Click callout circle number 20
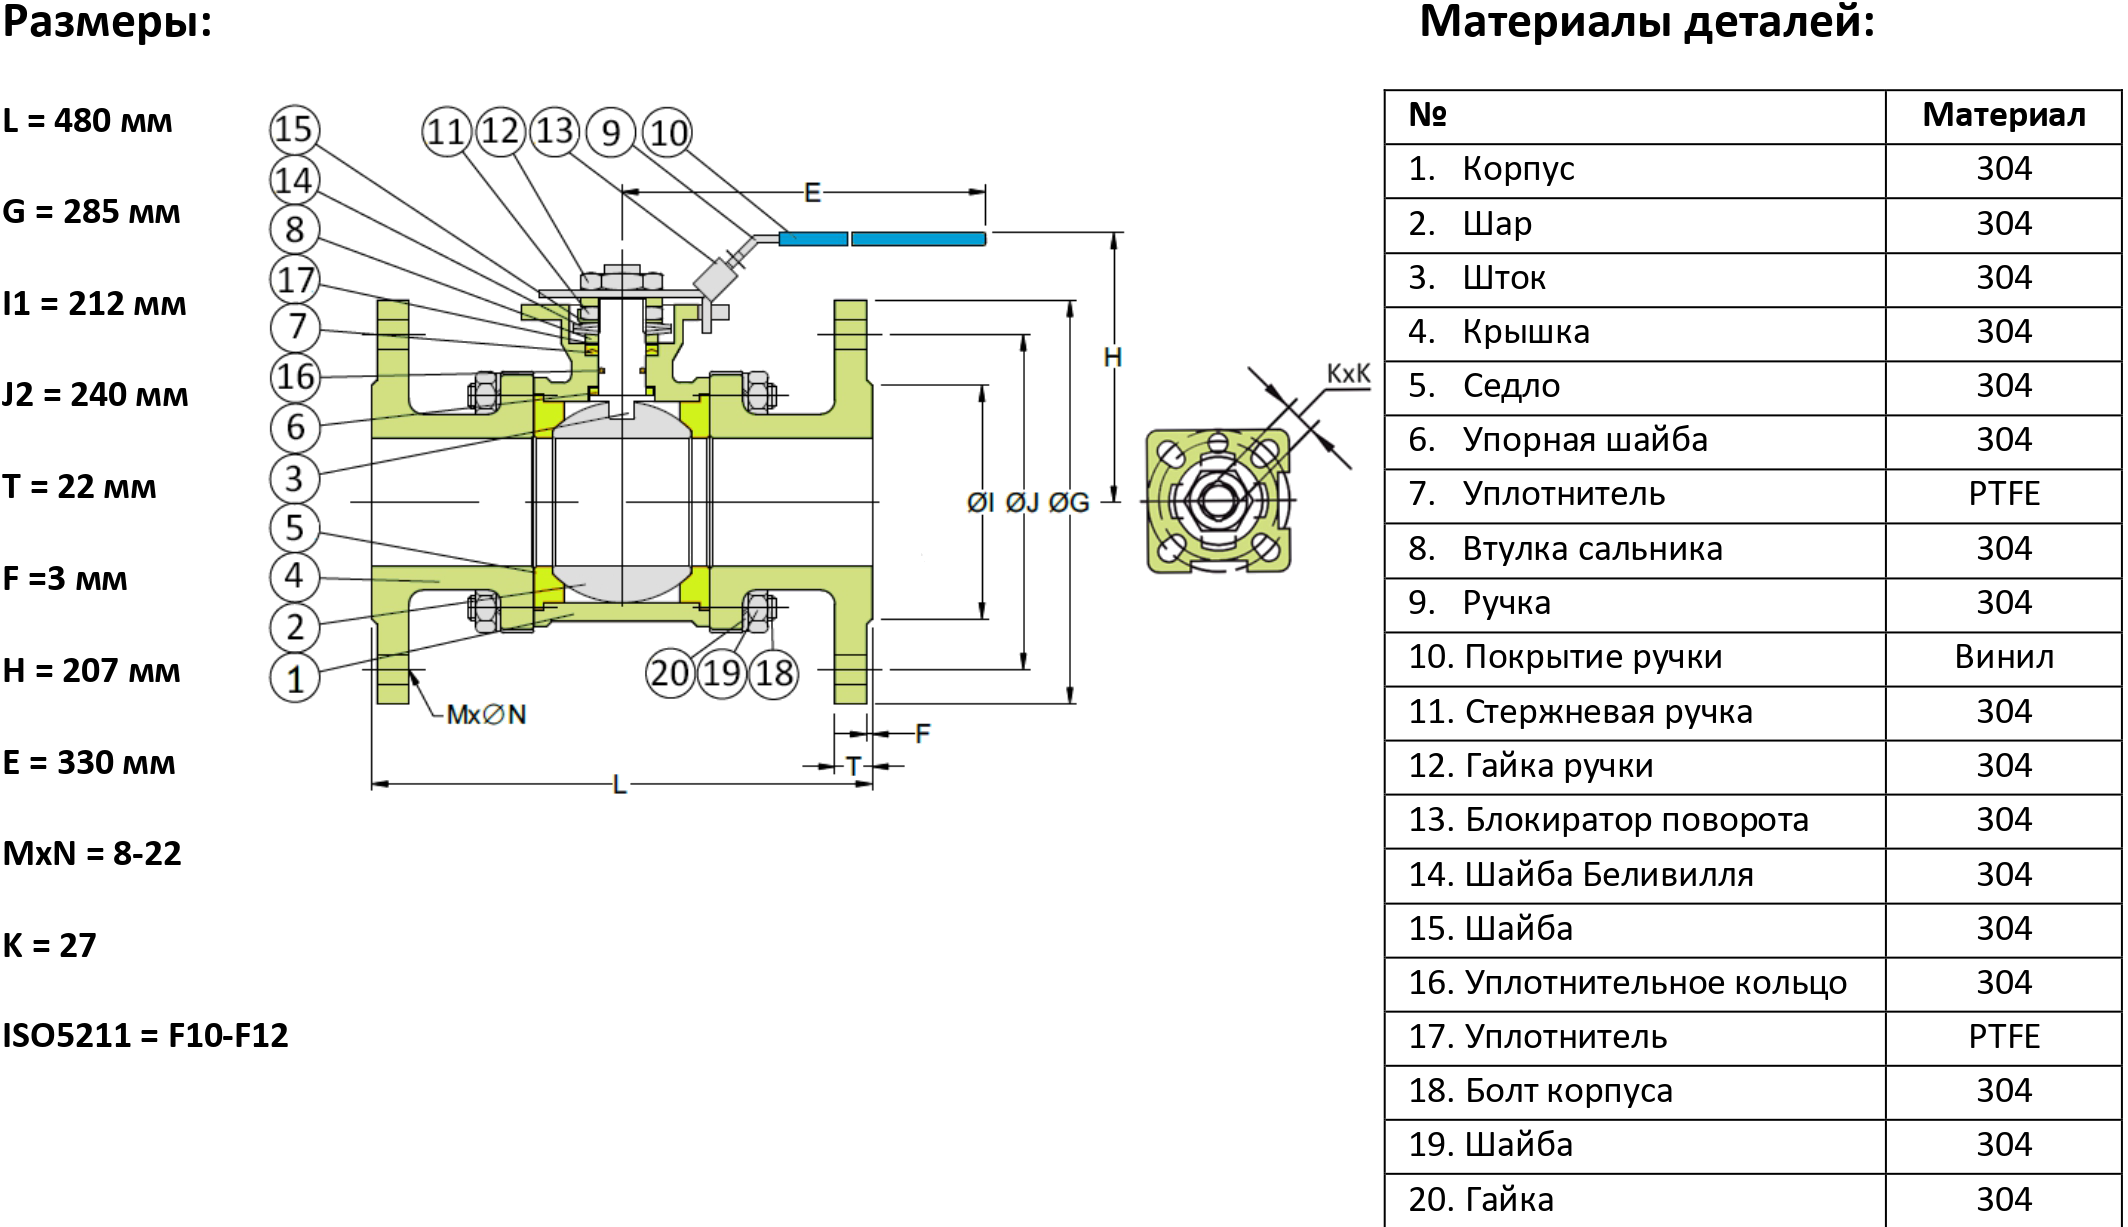2128x1227 pixels. (670, 672)
